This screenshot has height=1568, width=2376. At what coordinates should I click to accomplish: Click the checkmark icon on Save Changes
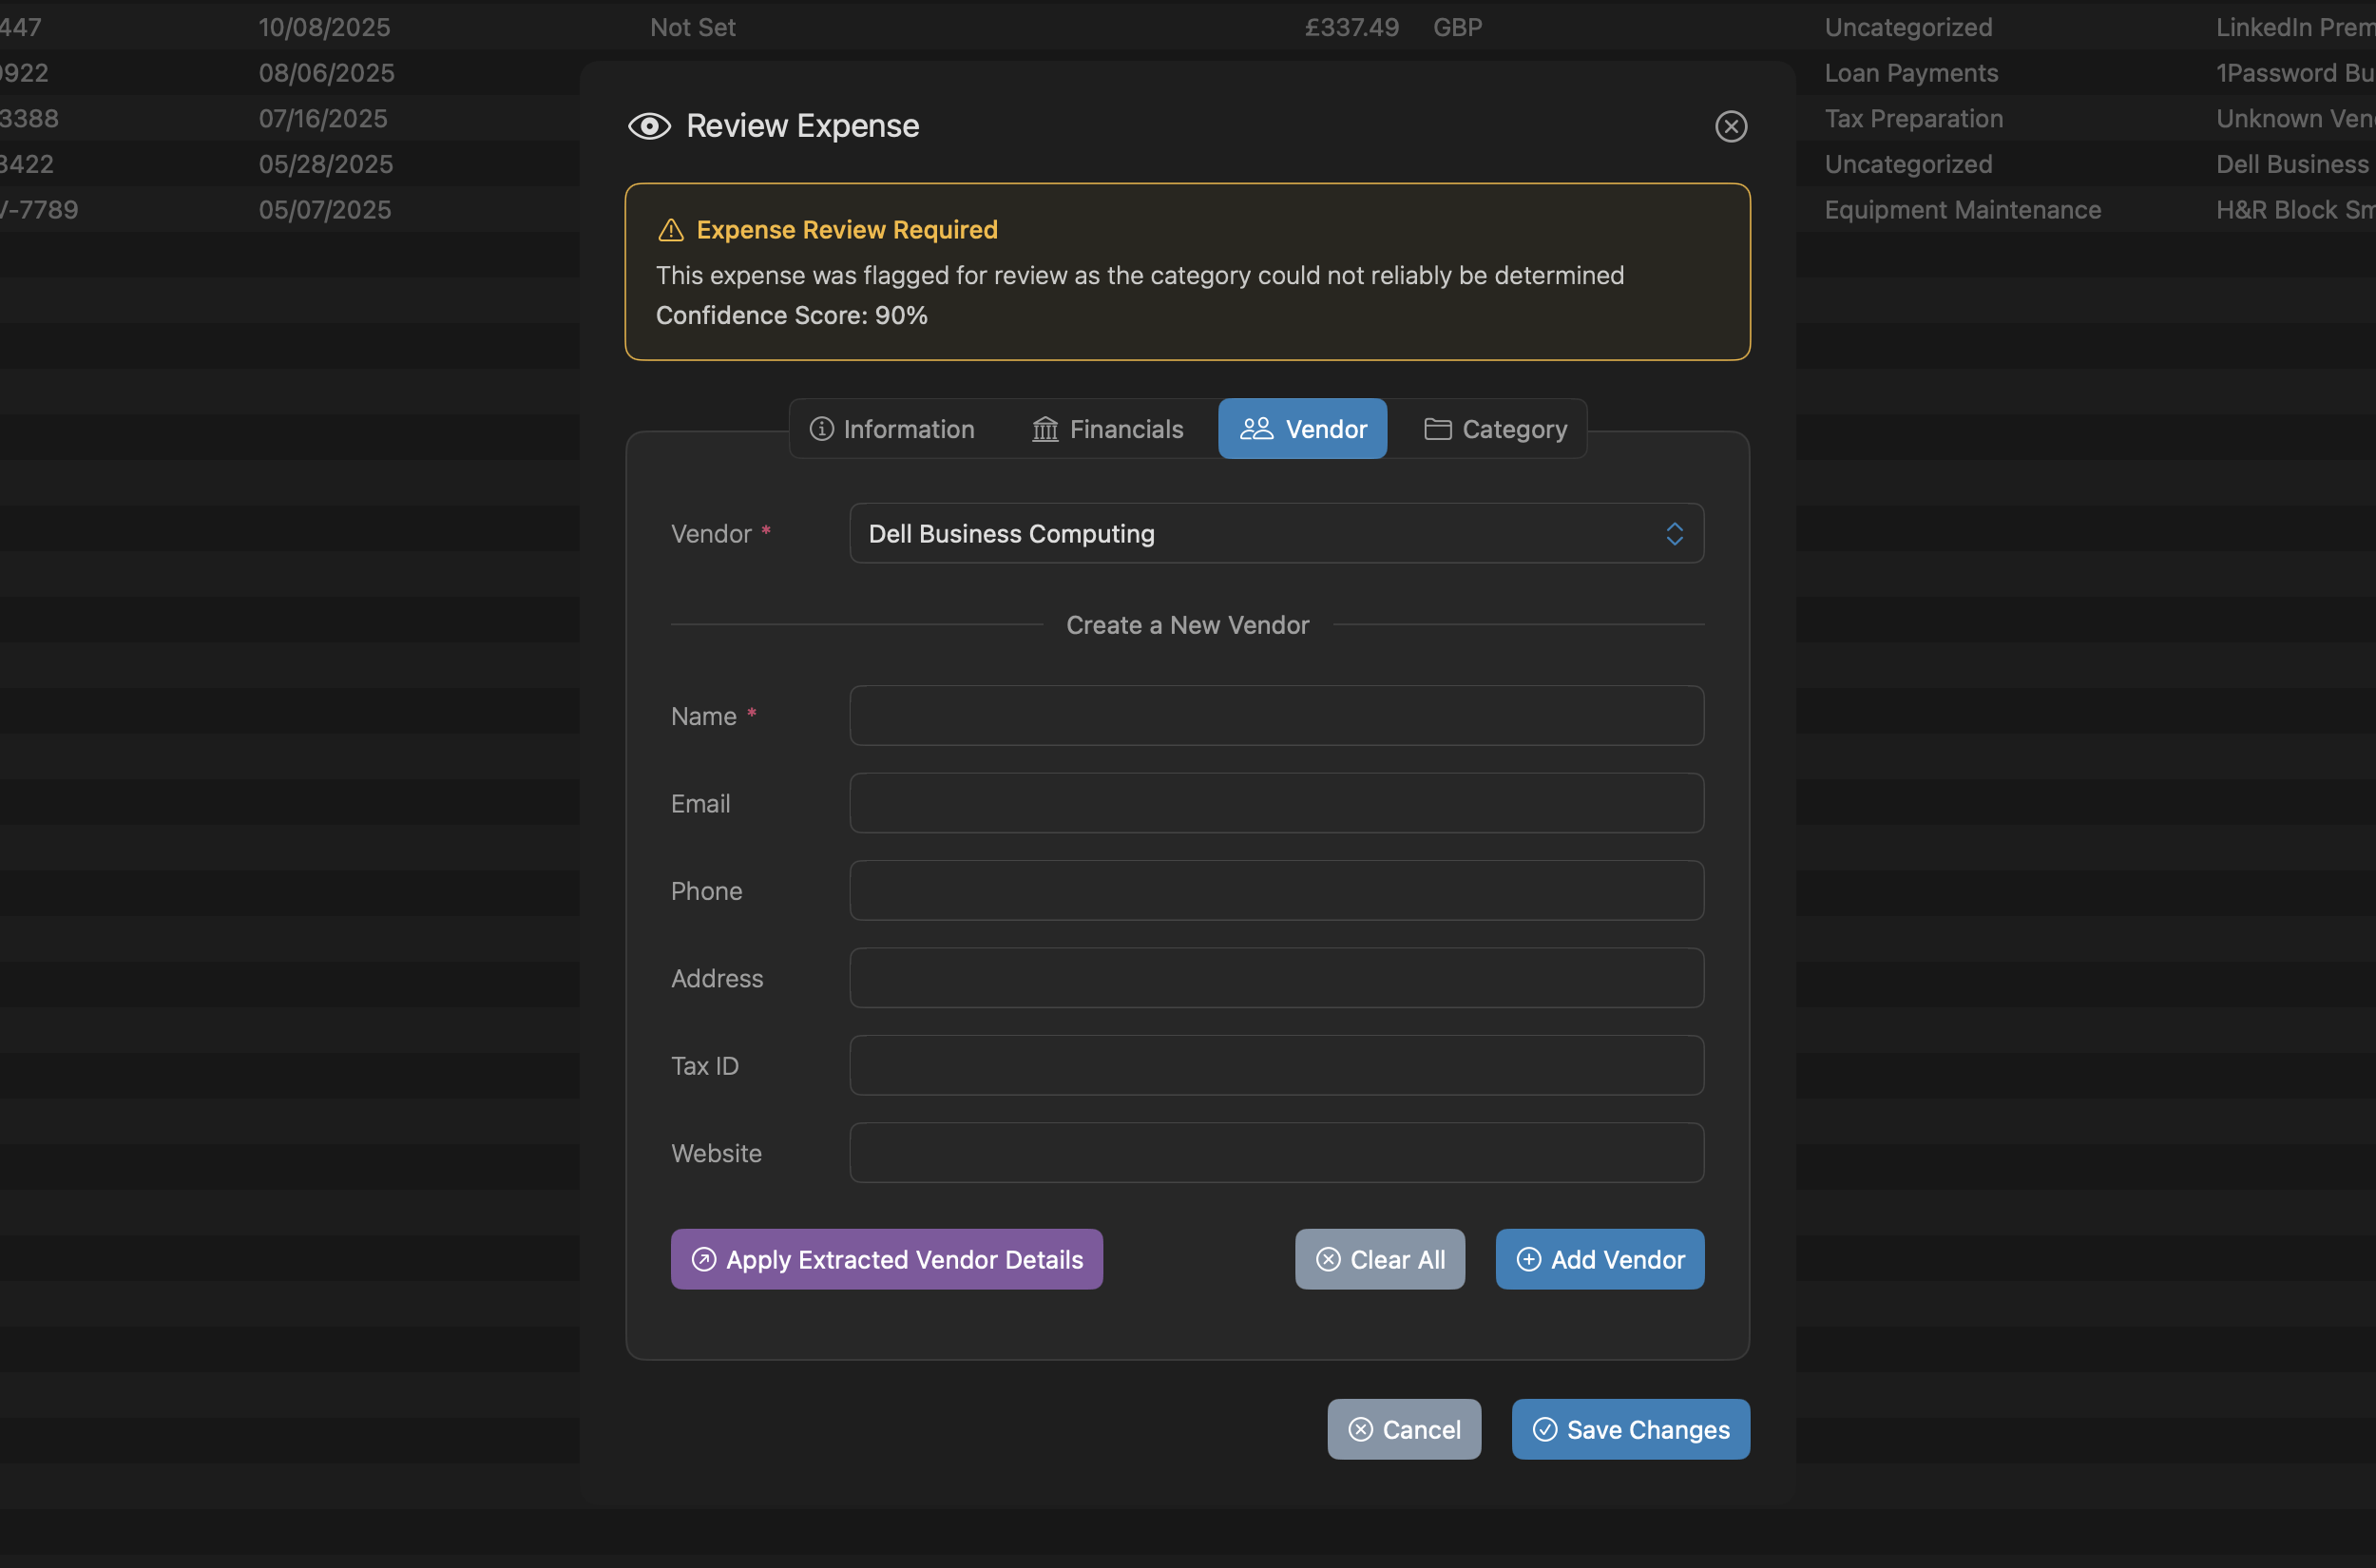(x=1545, y=1429)
